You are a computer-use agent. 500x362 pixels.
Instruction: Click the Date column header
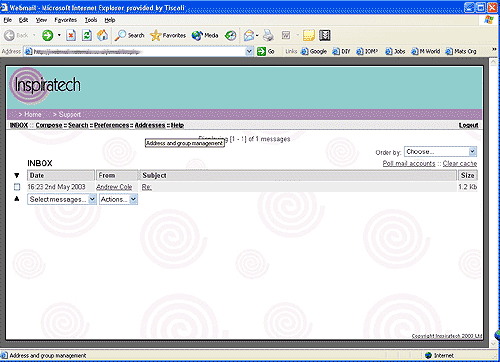click(61, 175)
